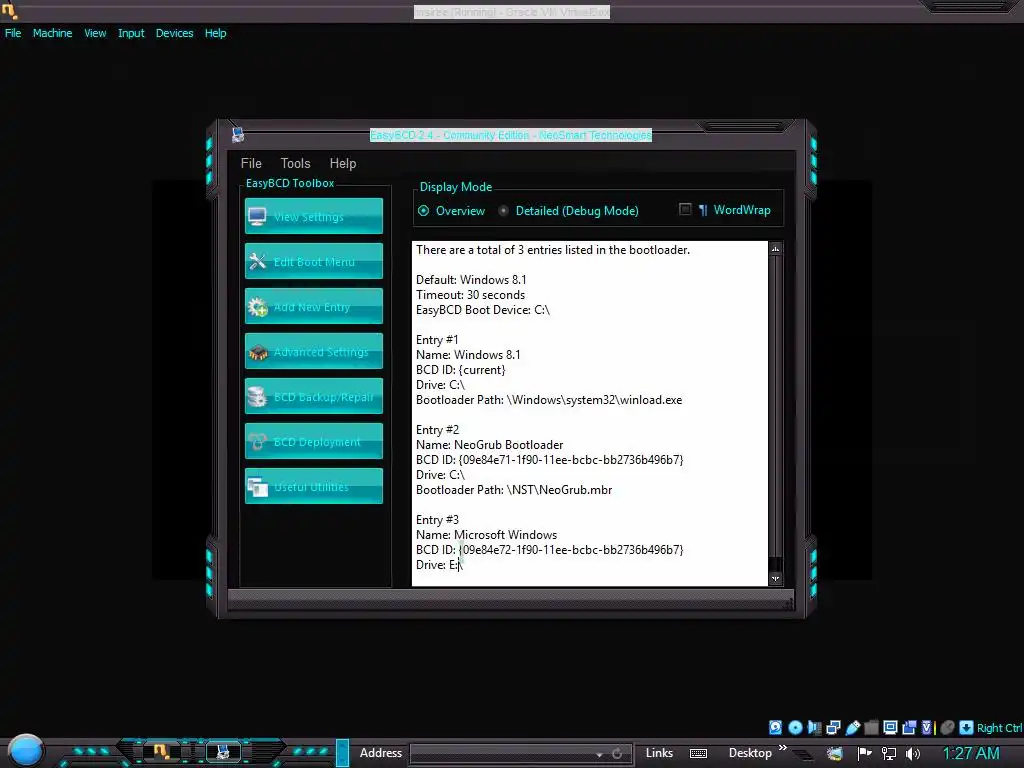This screenshot has width=1024, height=768.
Task: Click the EasyBCD title bar app icon
Action: click(238, 135)
